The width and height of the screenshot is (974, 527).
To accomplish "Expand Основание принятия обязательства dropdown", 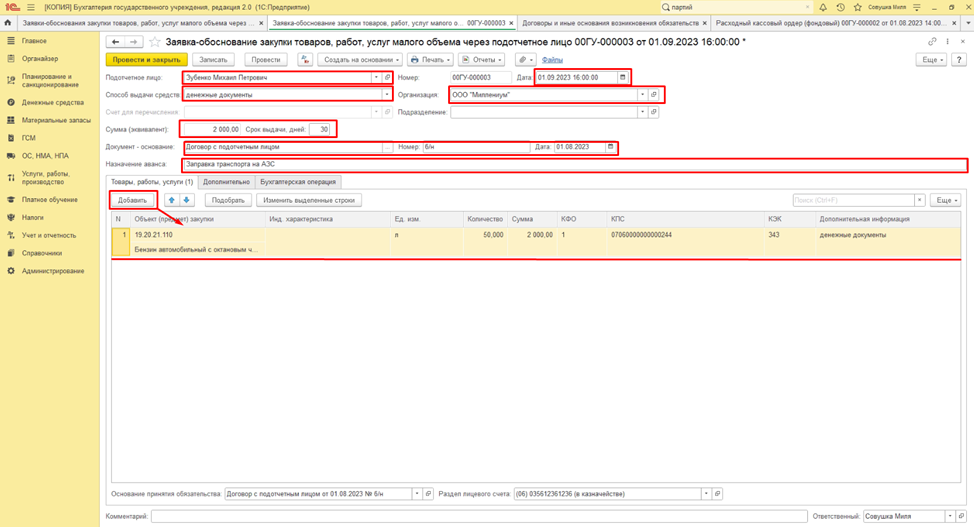I will coord(417,493).
